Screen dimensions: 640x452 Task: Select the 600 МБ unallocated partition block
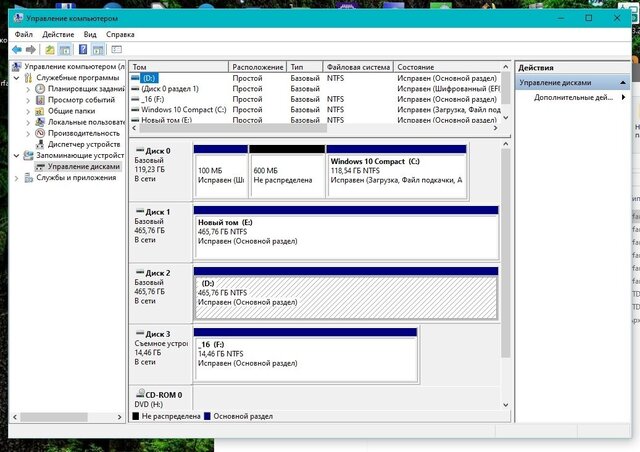tap(286, 172)
